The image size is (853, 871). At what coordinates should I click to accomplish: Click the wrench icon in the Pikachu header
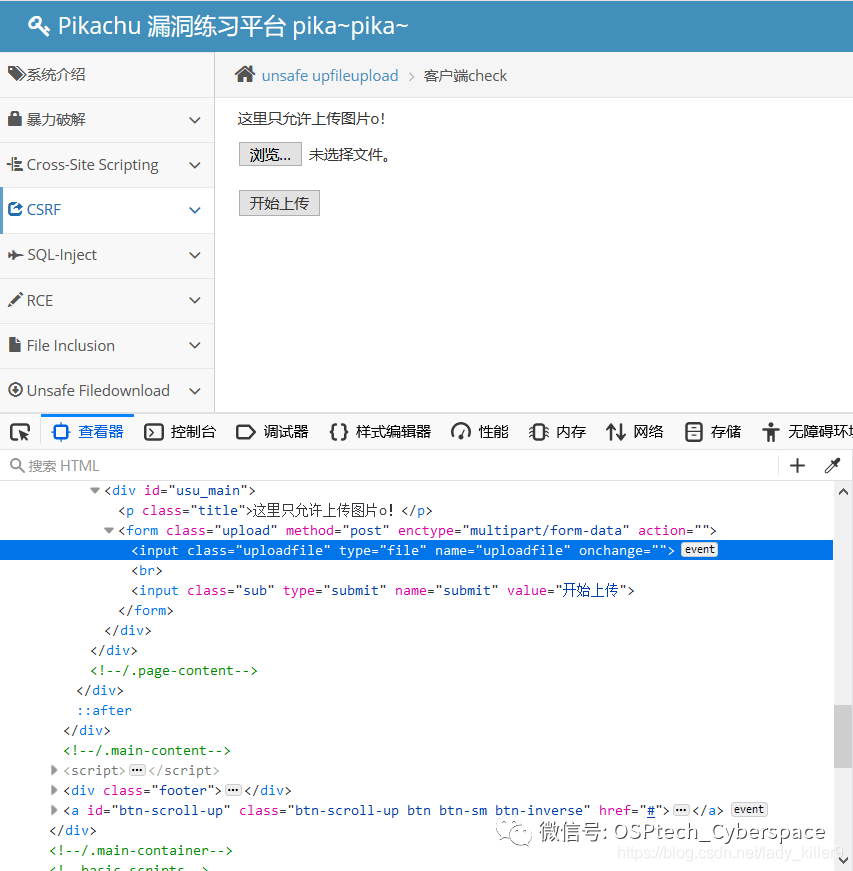click(x=37, y=27)
